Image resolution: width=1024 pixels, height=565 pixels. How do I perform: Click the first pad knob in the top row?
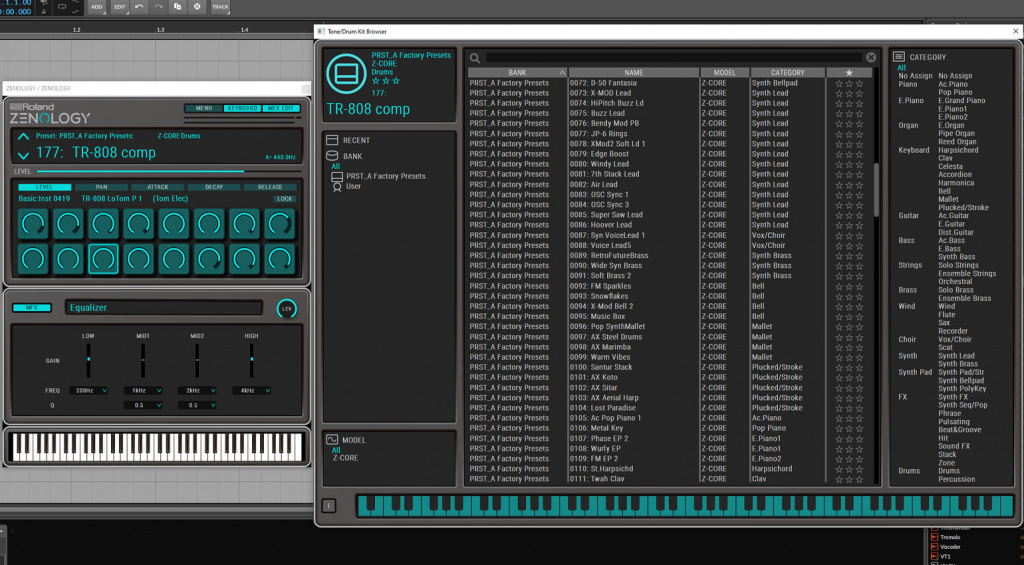33,224
